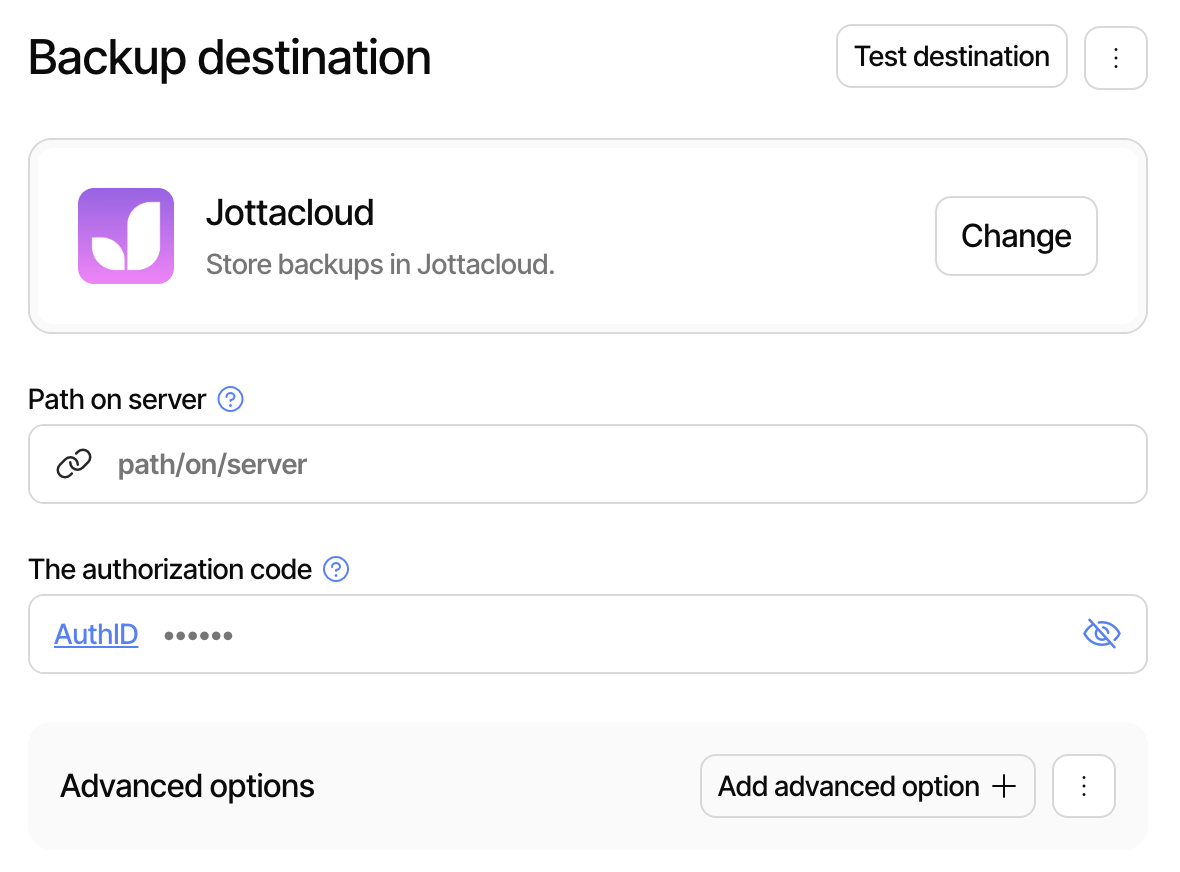Click Test destination

pyautogui.click(x=951, y=56)
